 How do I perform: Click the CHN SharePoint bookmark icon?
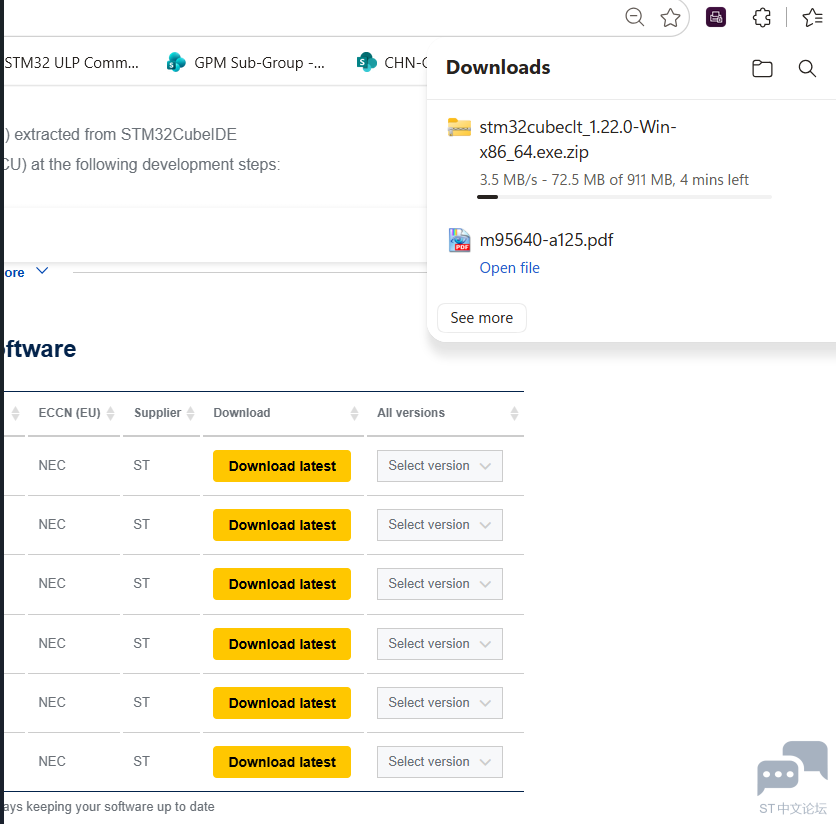click(x=366, y=62)
